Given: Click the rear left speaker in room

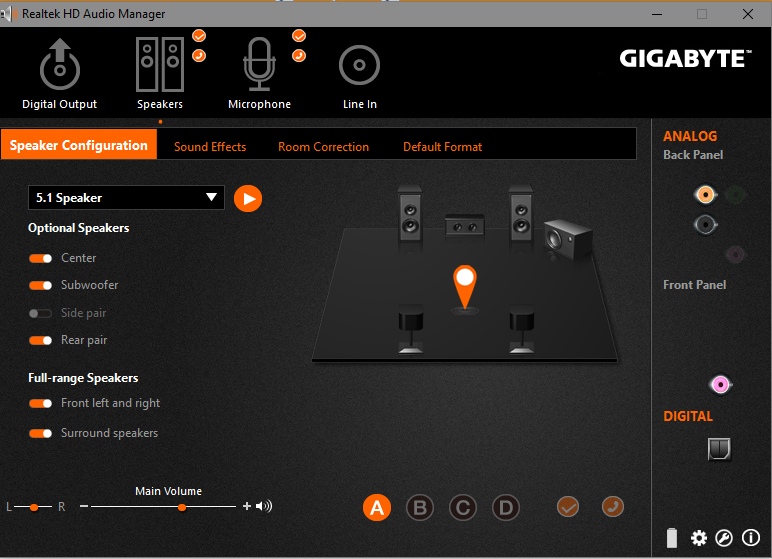Looking at the screenshot, I should 411,329.
